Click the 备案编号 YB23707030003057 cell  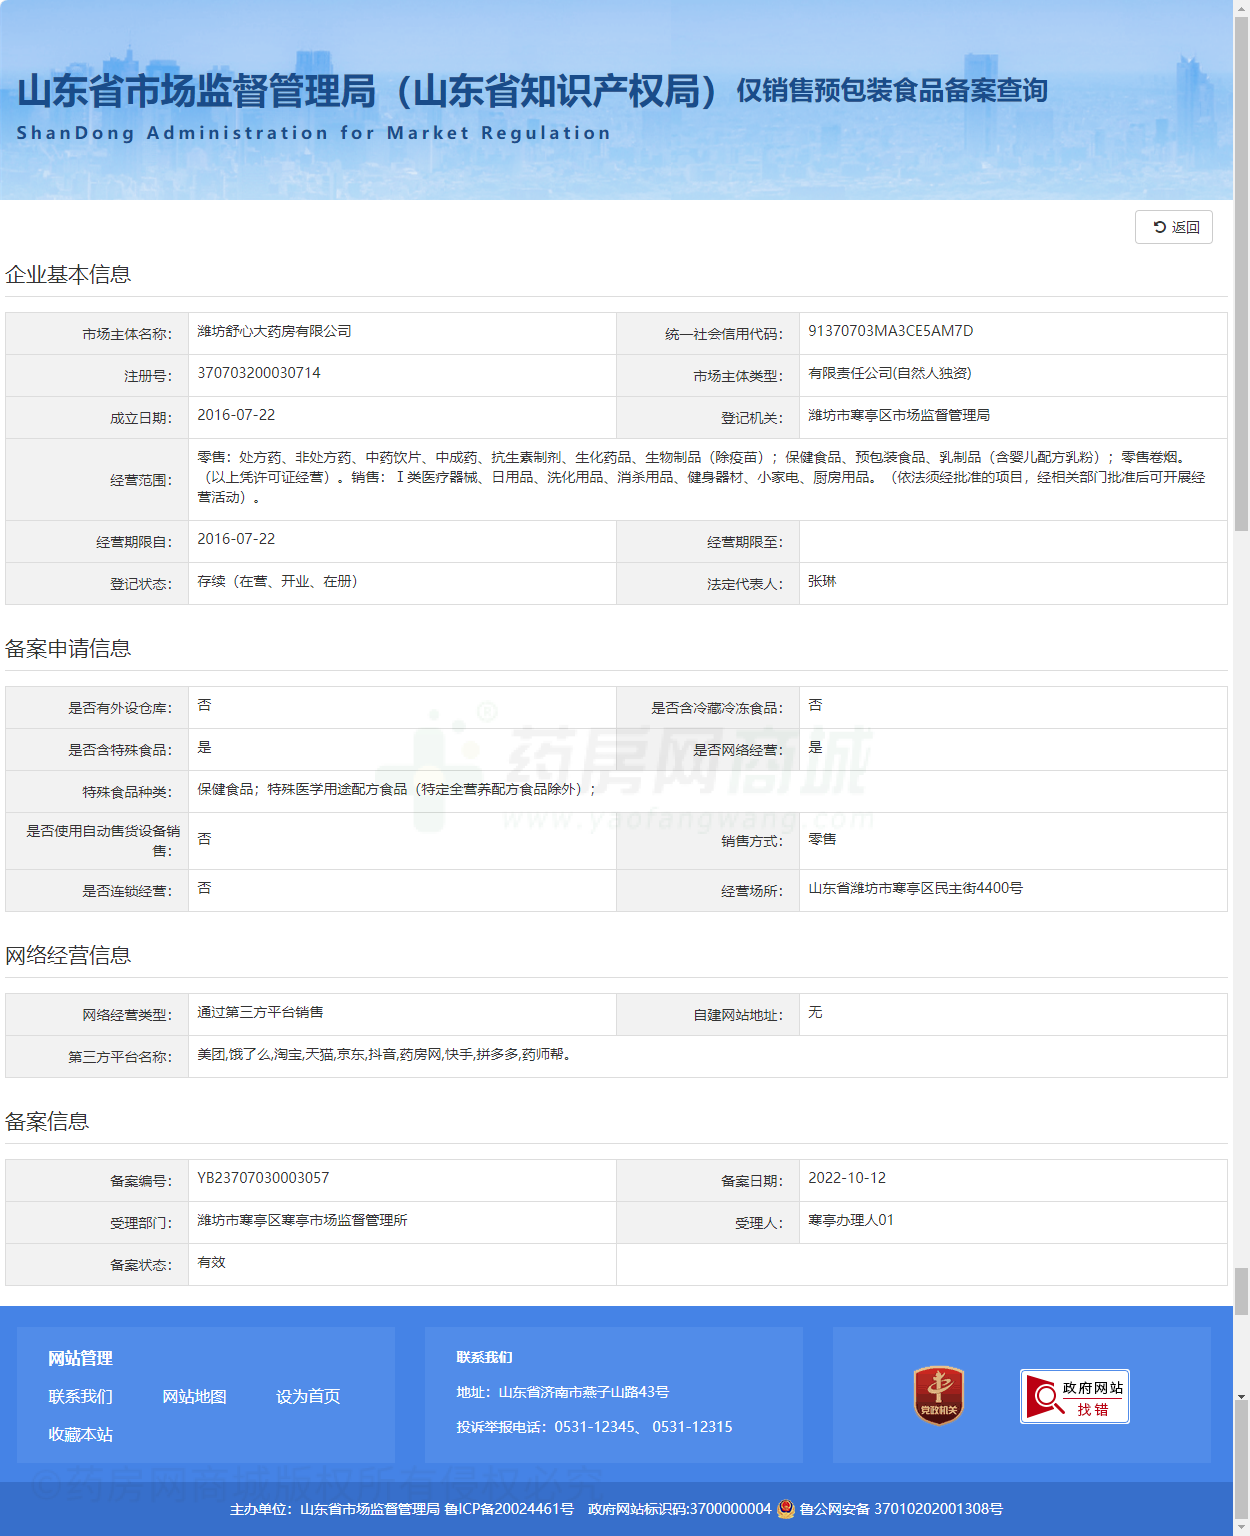coord(263,1178)
